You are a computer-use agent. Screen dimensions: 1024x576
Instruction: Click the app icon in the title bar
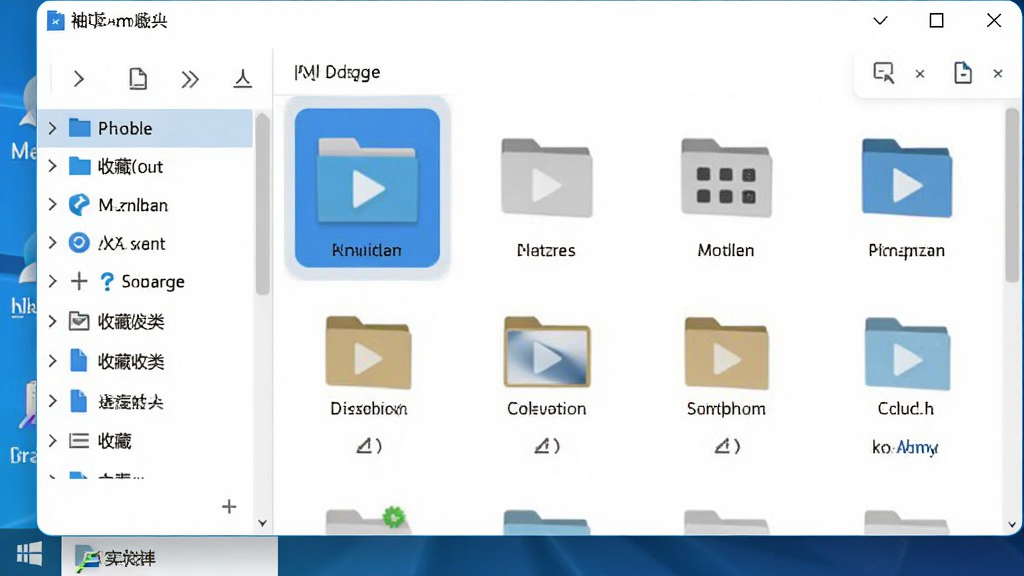(x=56, y=21)
